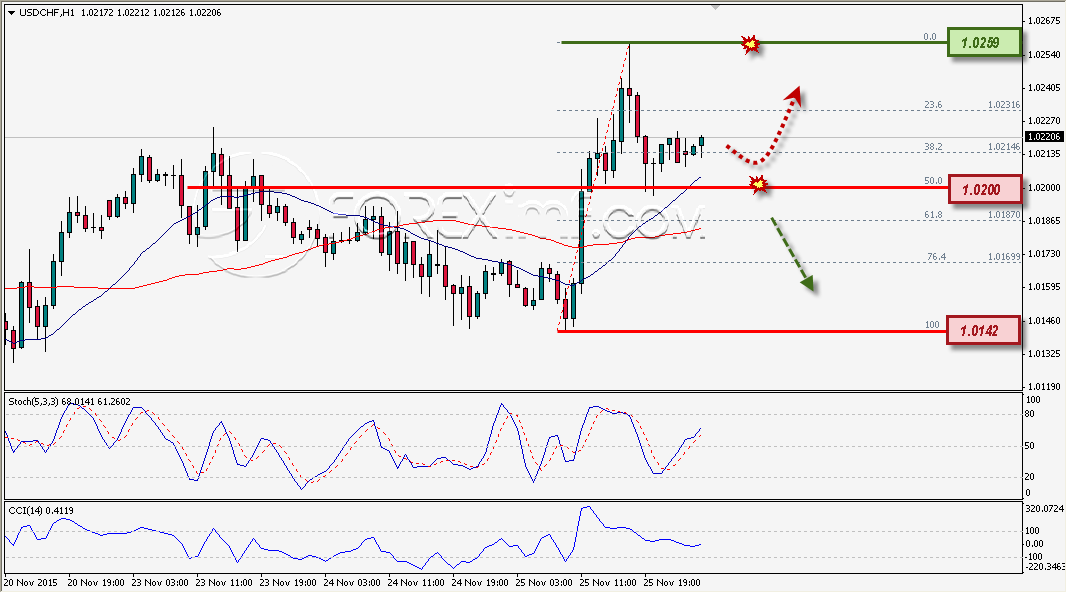Viewport: 1067px width, 593px height.
Task: Click the 1.02540 price axis label
Action: 1044,54
